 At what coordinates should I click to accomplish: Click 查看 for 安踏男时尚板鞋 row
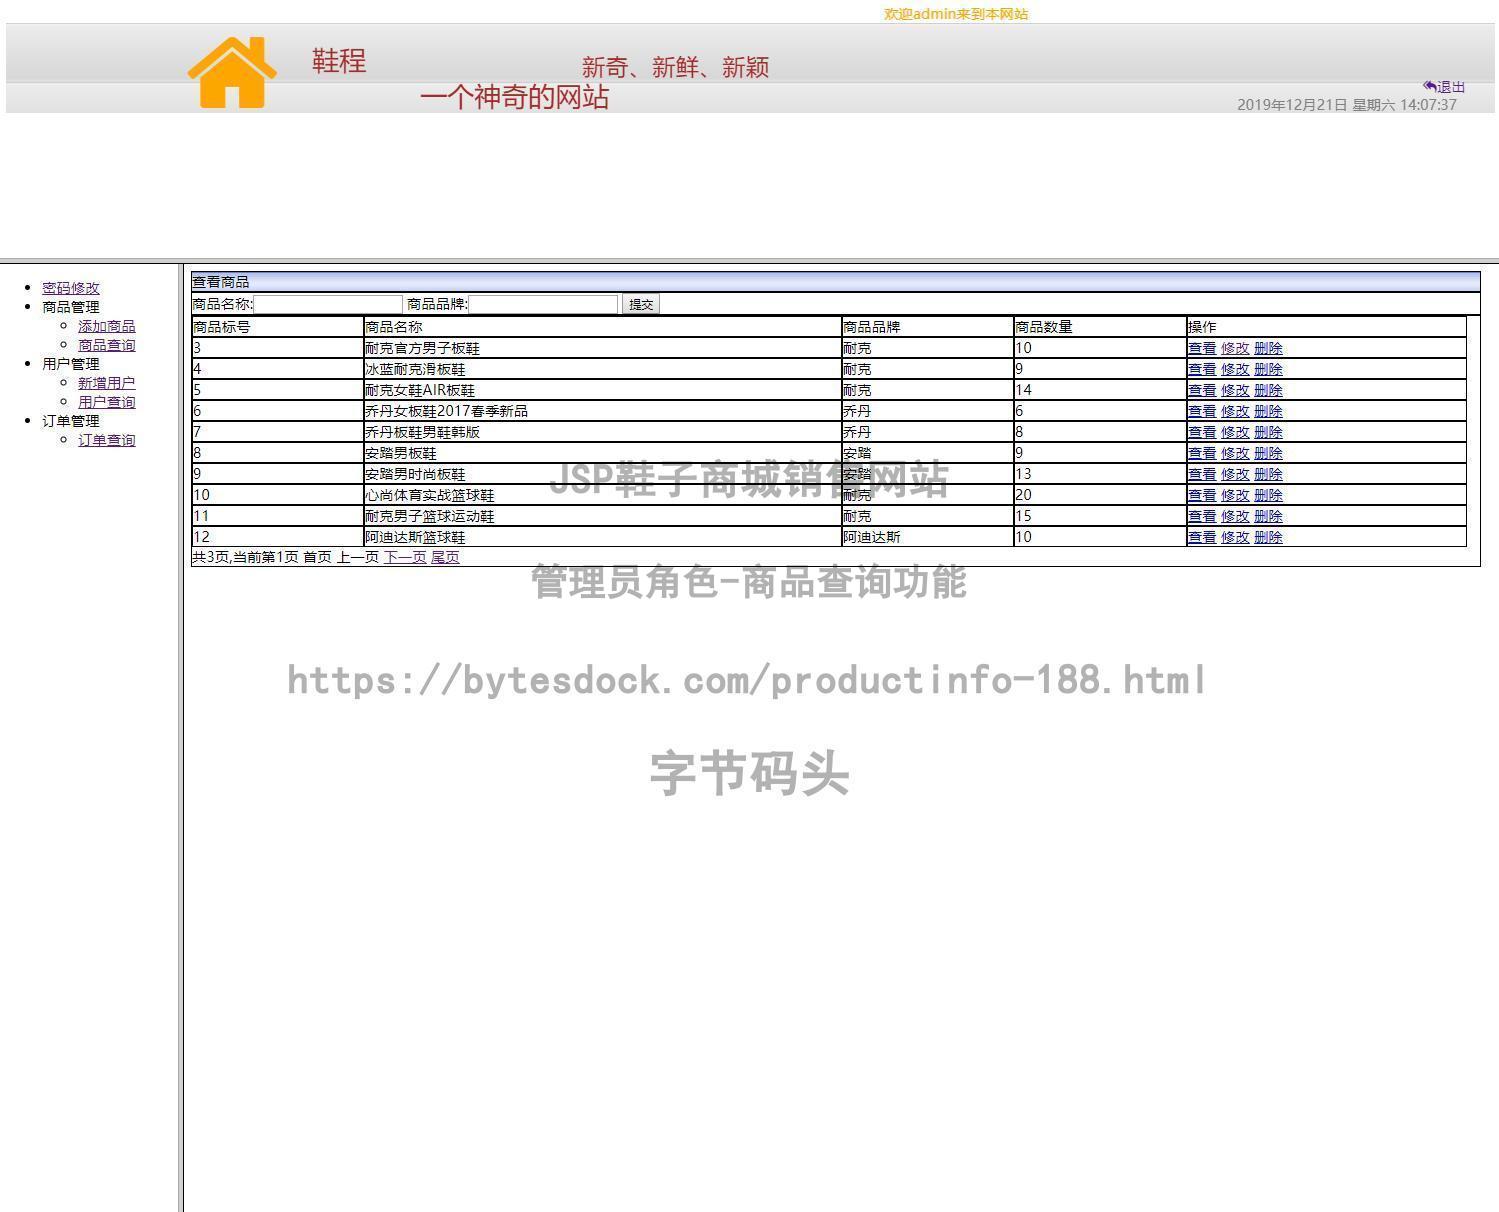click(1202, 474)
